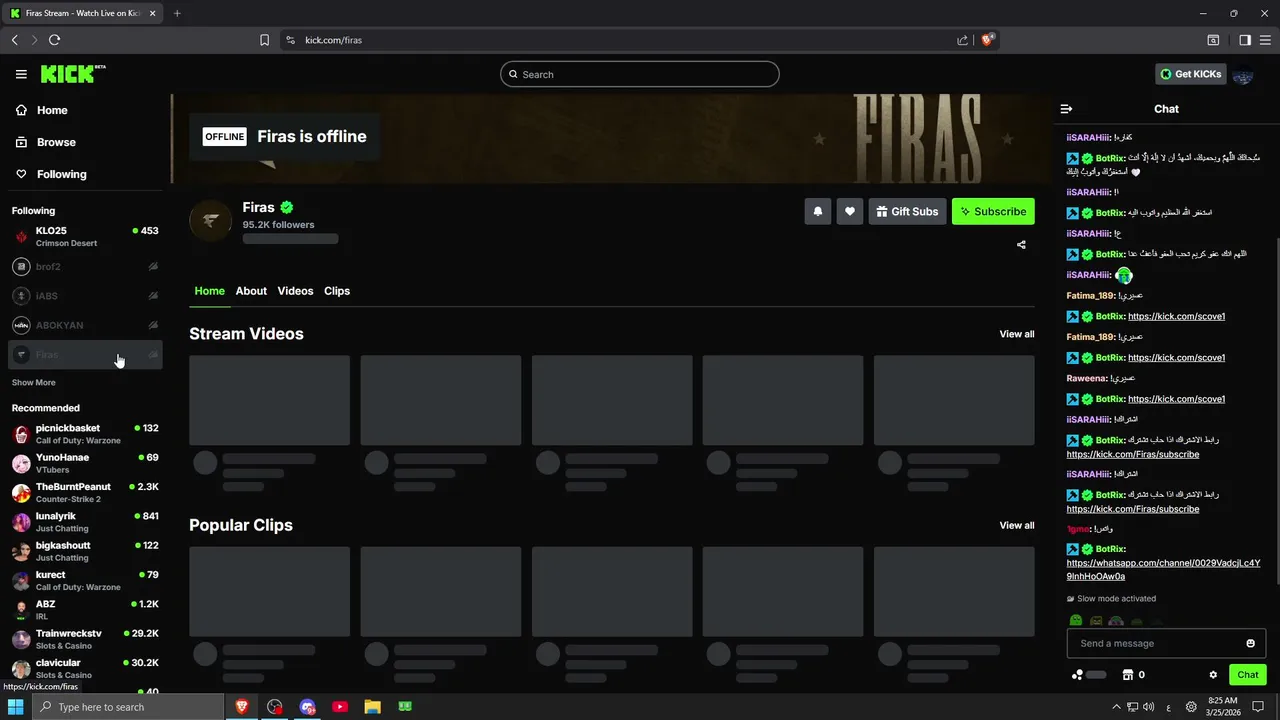Bookmark this page in address bar
1280x720 pixels.
coord(264,40)
